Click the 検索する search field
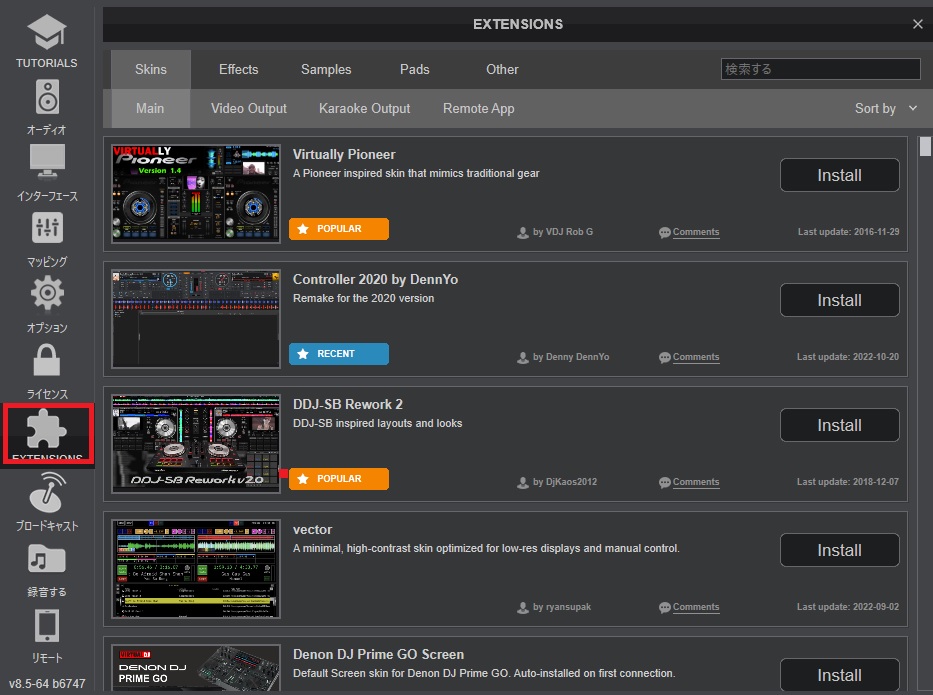The width and height of the screenshot is (933, 695). coord(821,69)
